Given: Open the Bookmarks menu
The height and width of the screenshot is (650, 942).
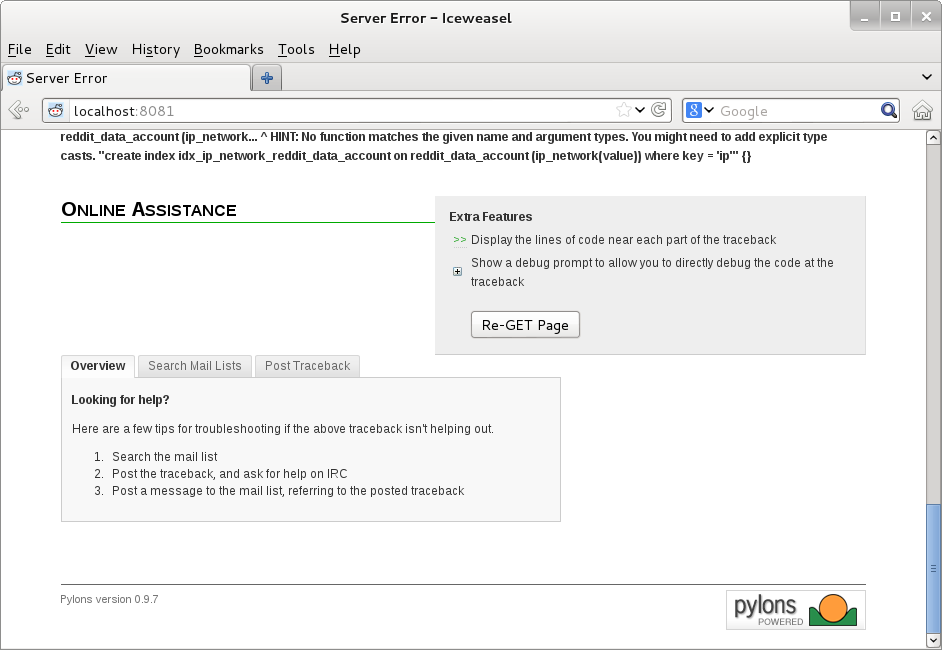Looking at the screenshot, I should click(228, 49).
